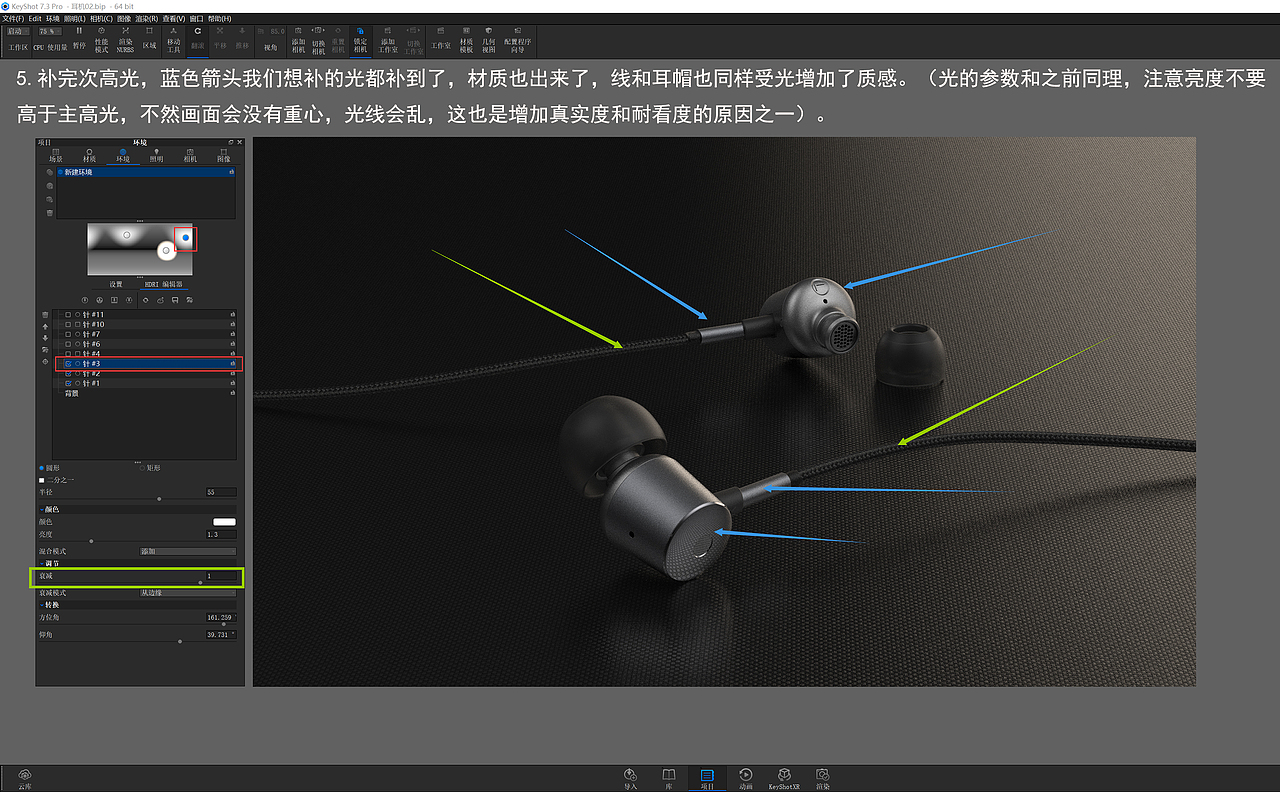Open the 工作室 studio panel

(440, 39)
